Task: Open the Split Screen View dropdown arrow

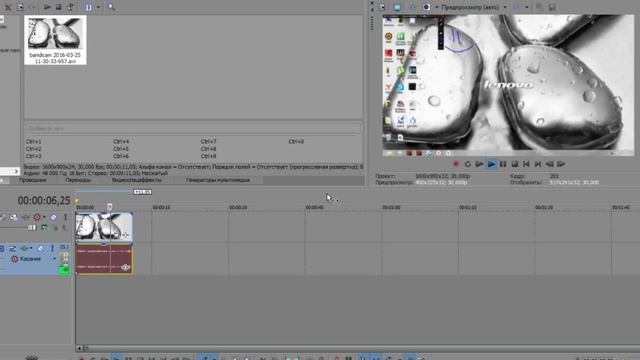Action: [436, 7]
